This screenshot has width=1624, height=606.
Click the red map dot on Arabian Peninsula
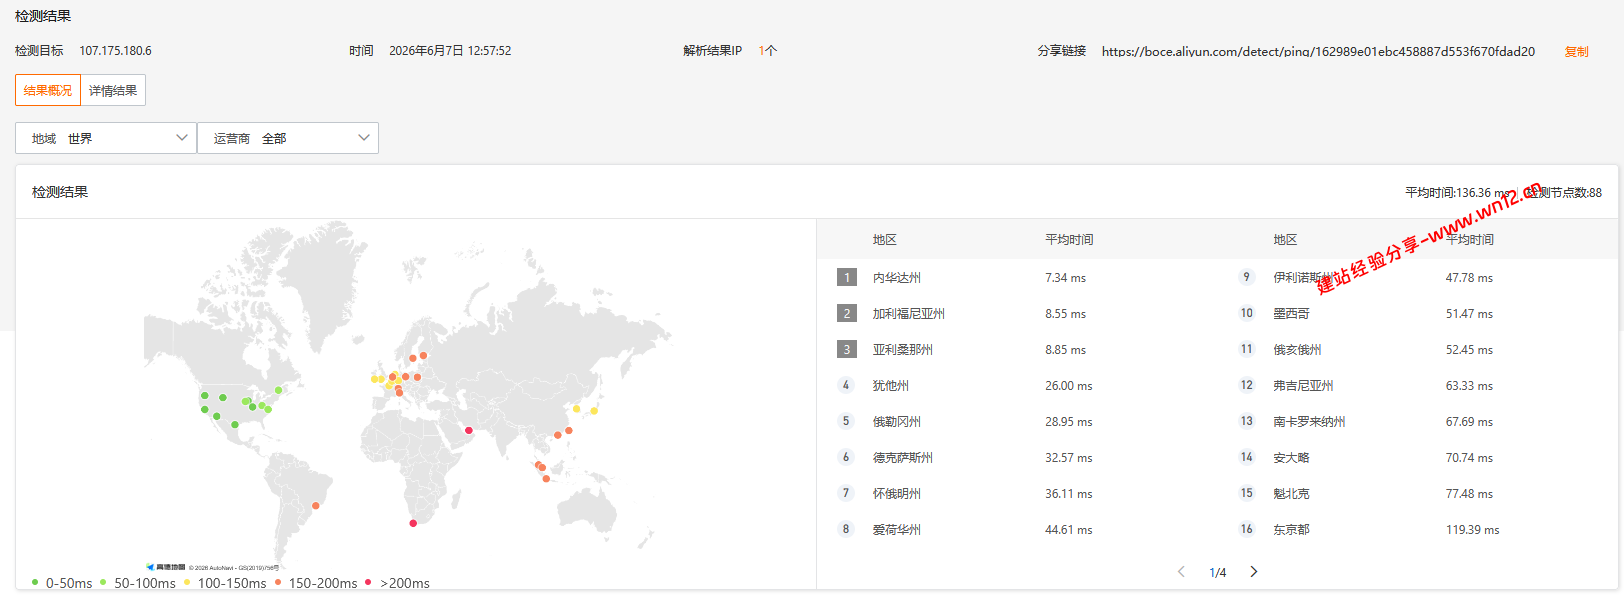tap(468, 431)
